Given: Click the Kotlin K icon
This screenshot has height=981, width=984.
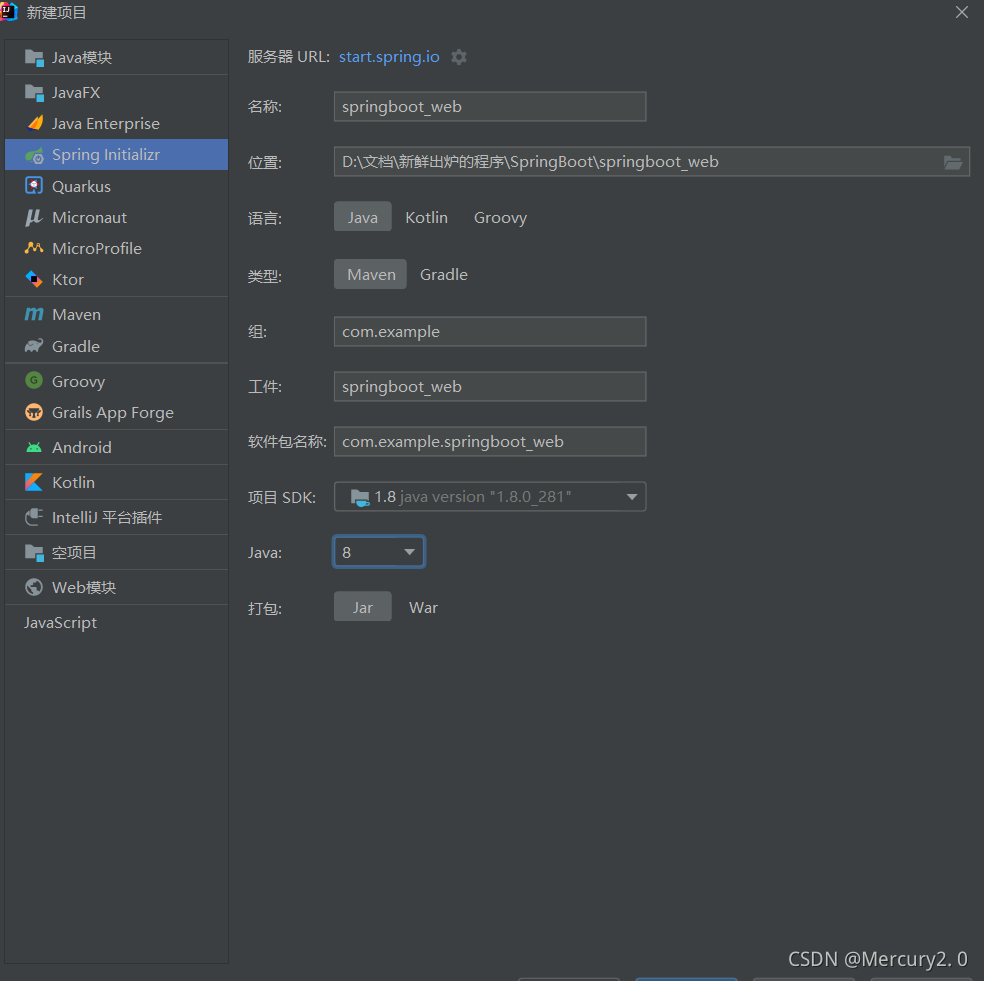Looking at the screenshot, I should coord(34,482).
